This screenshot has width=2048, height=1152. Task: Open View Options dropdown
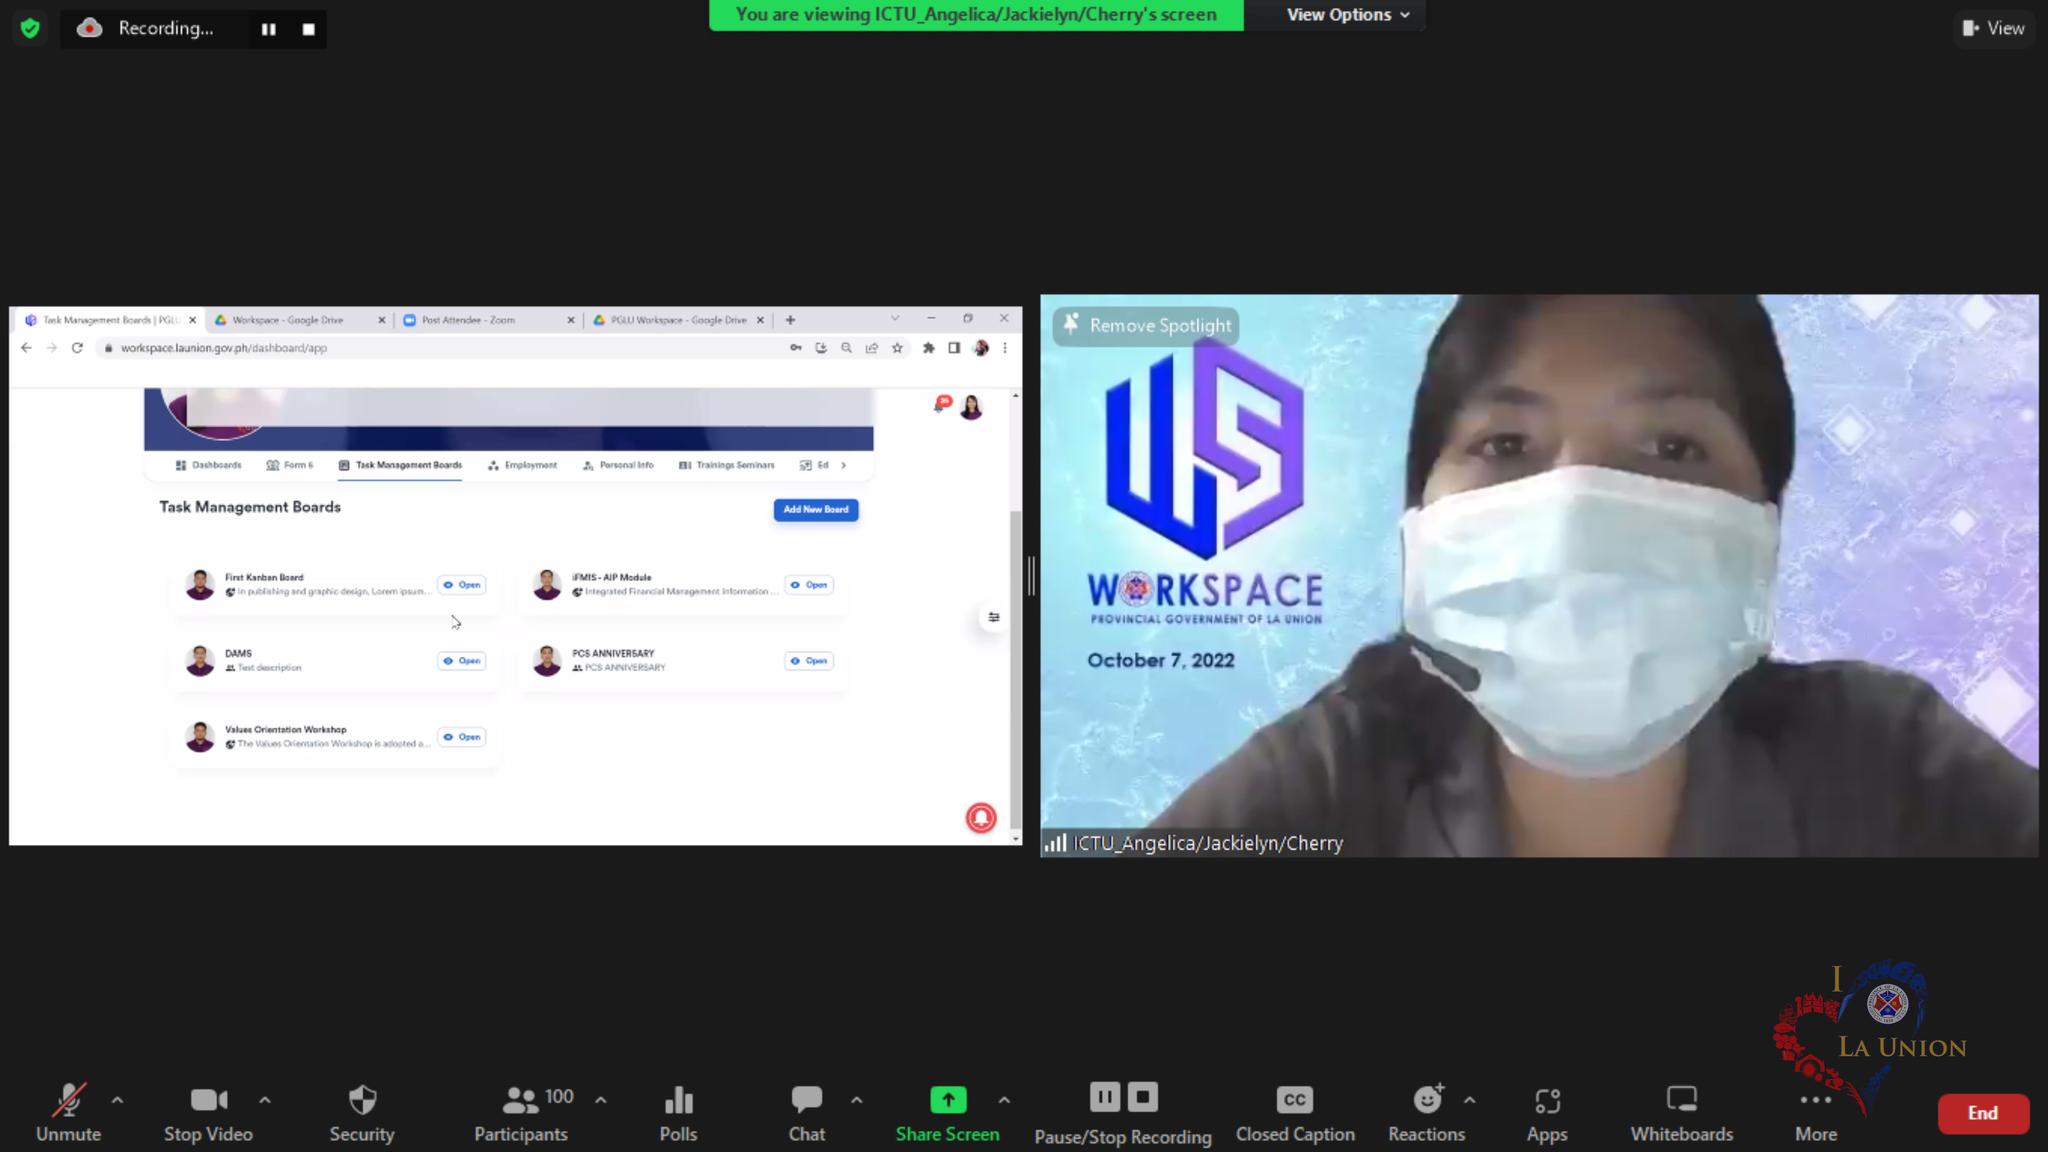1347,15
